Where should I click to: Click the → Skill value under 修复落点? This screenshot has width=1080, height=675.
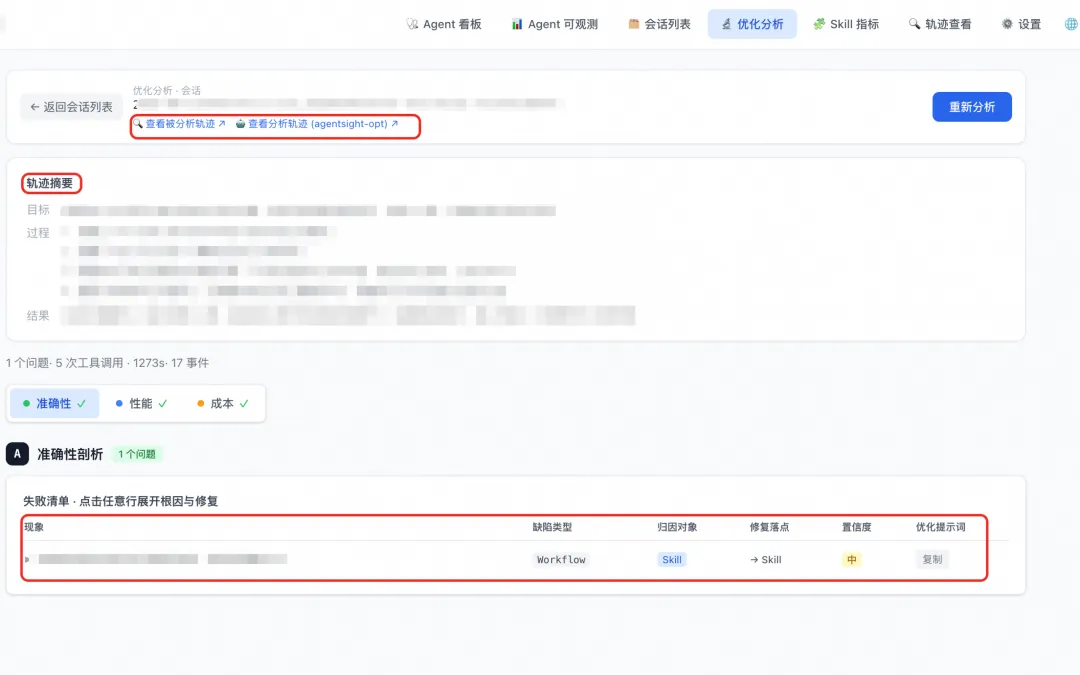pos(765,559)
